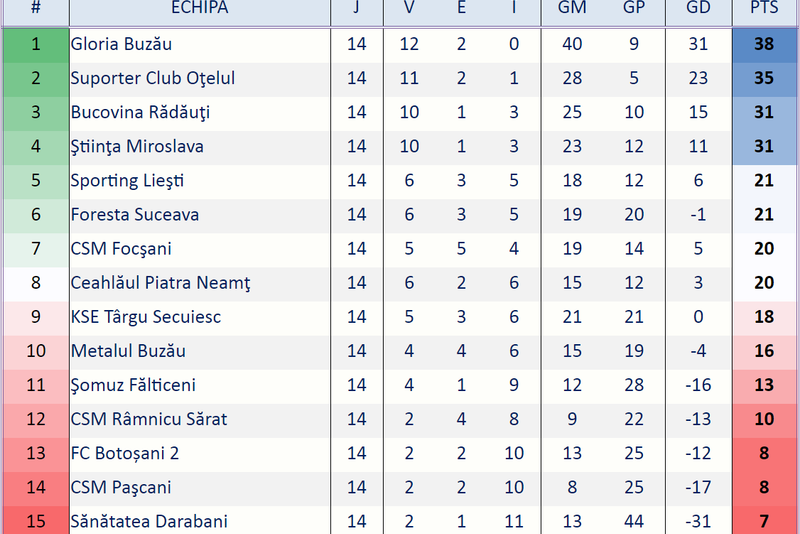Click the Foresta Suceava team name
800x534 pixels.
(135, 214)
